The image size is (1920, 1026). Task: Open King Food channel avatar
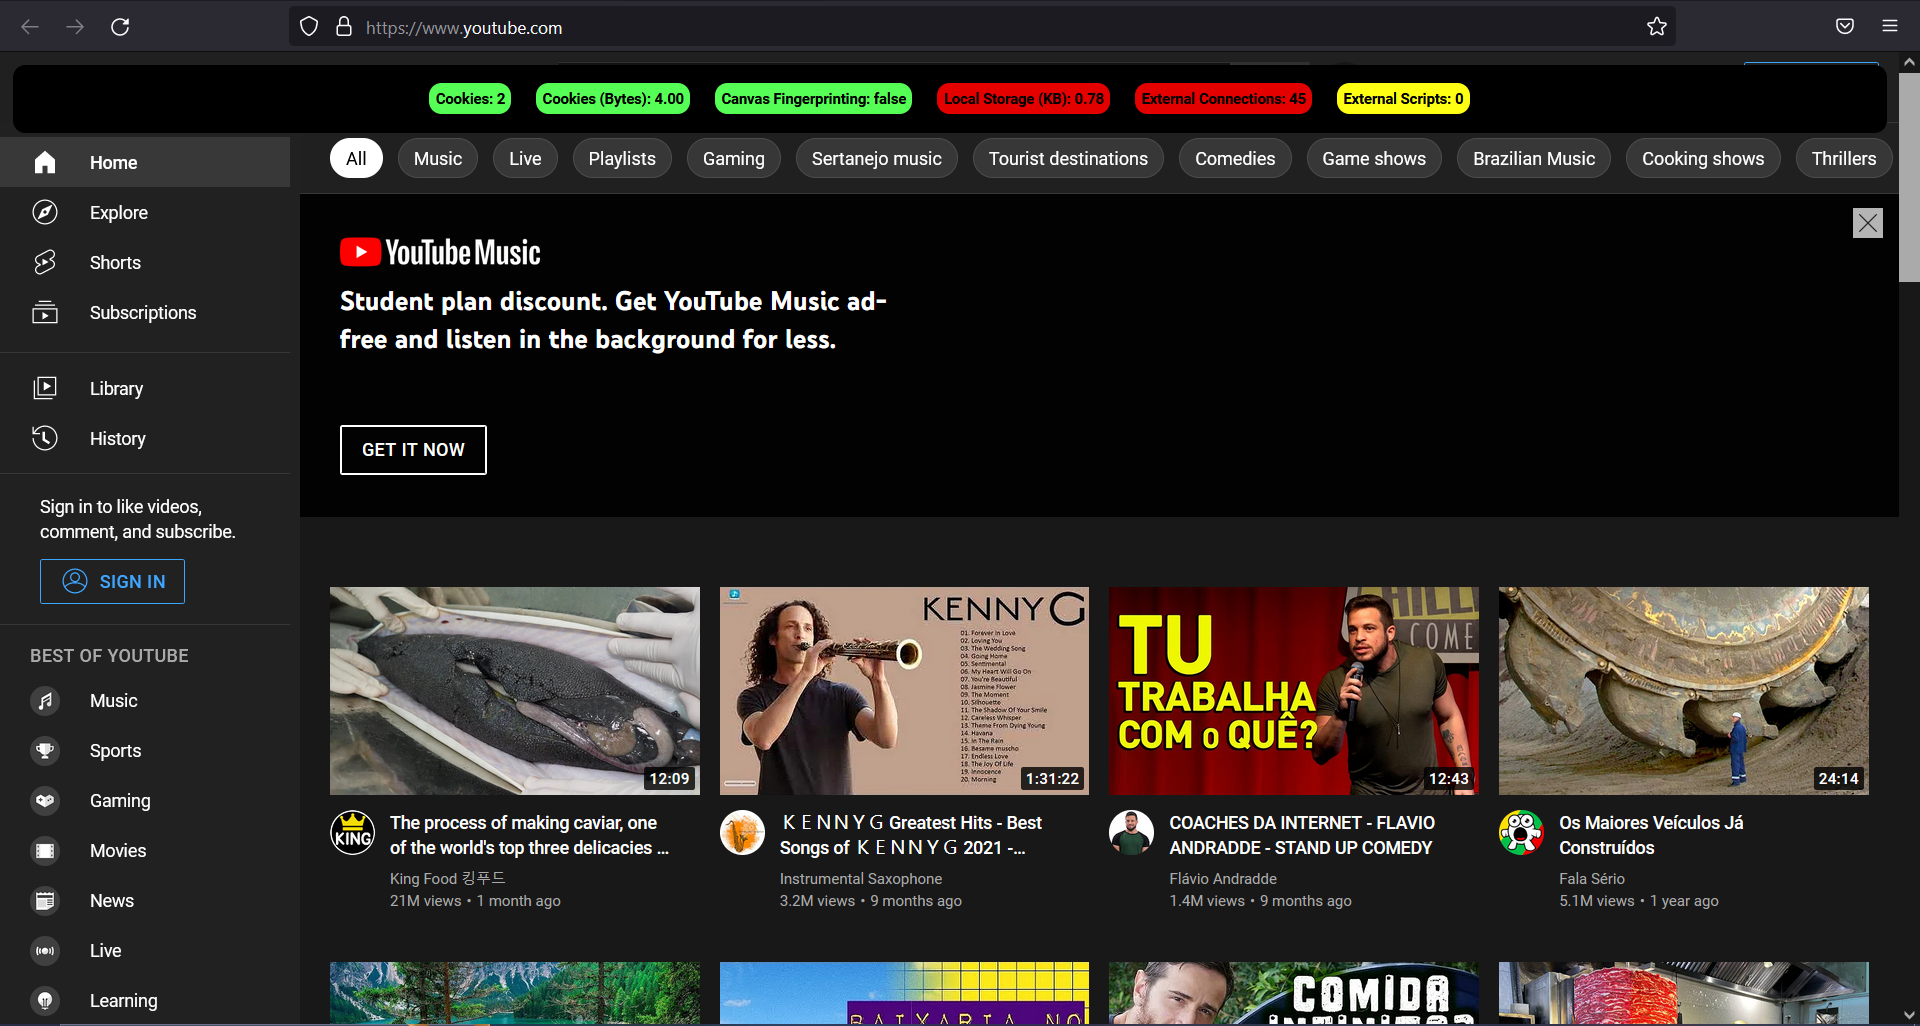click(x=353, y=833)
